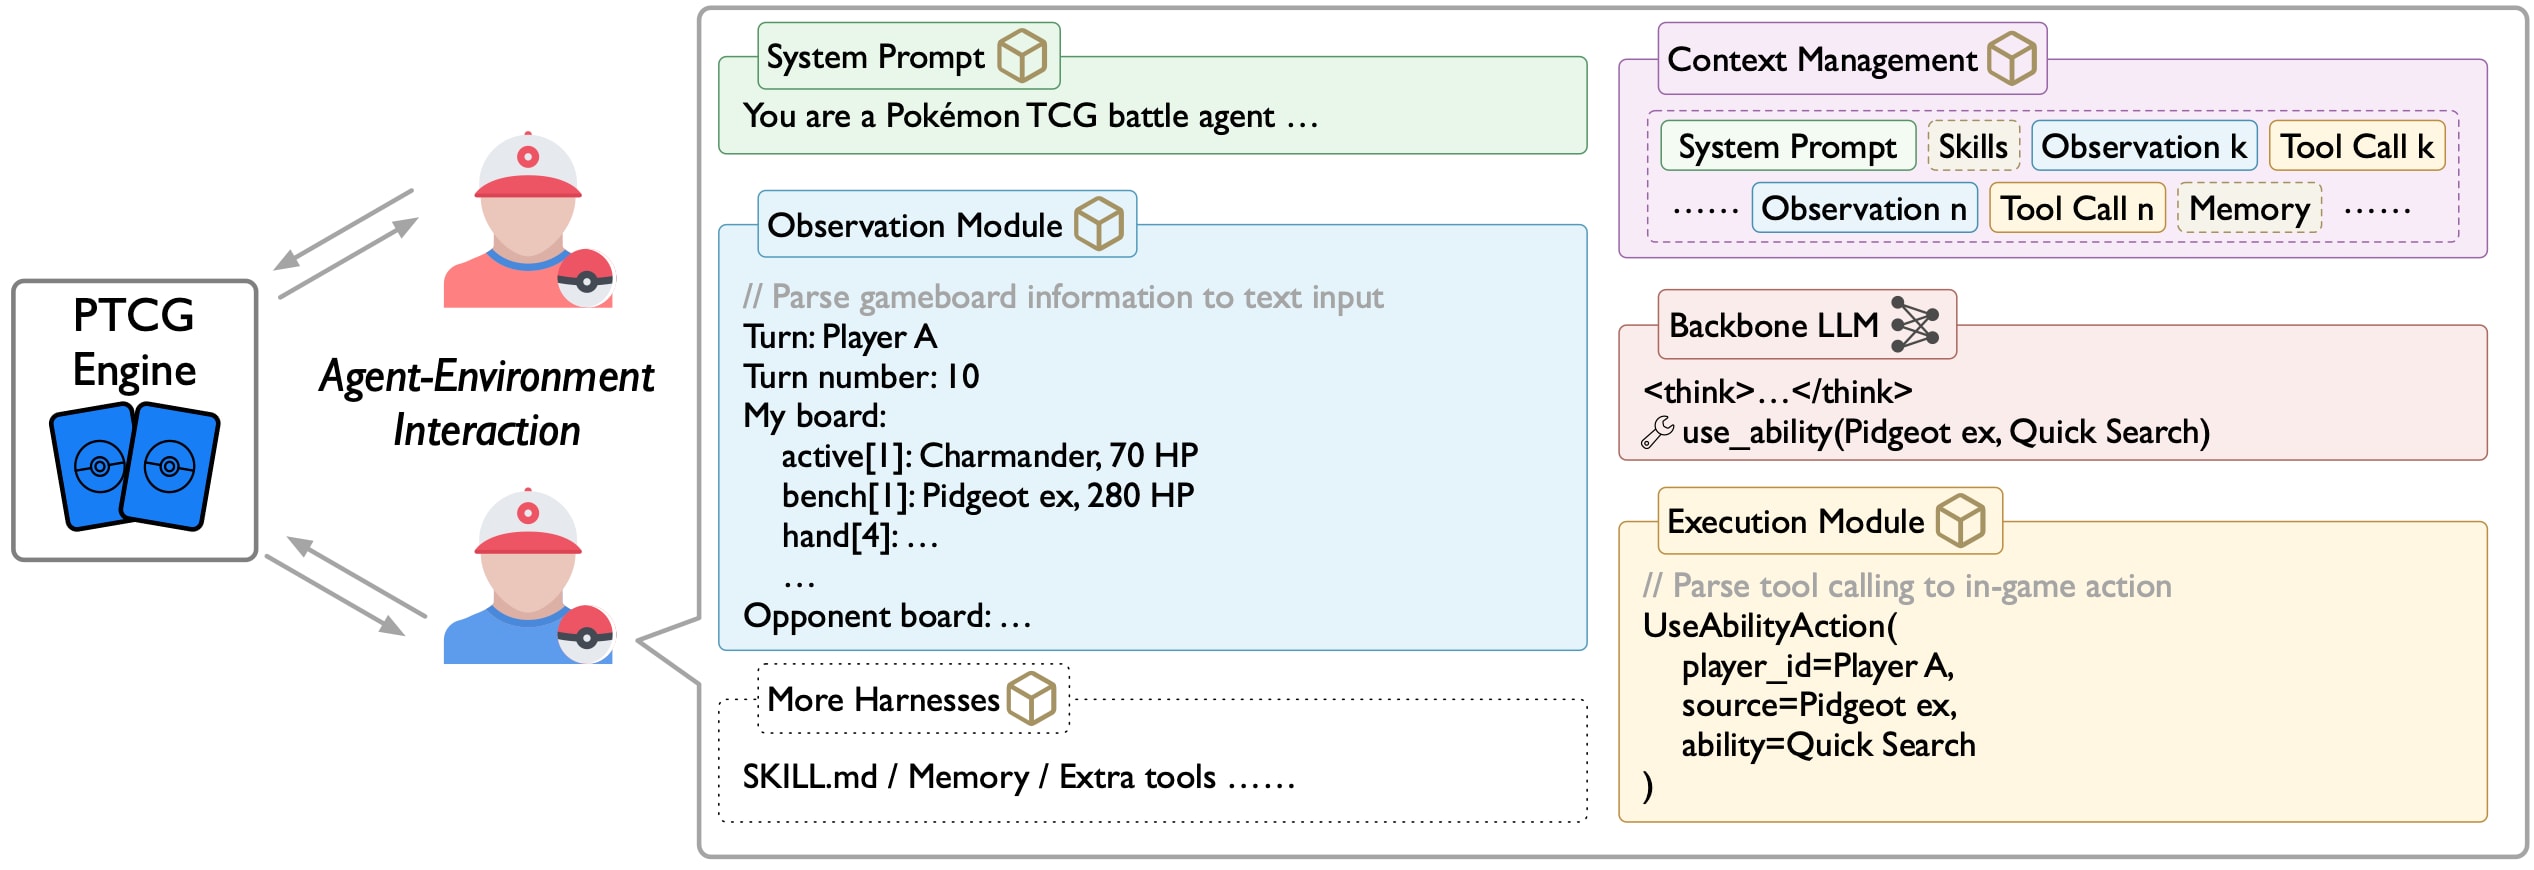Click the PTCG Engine box

point(135,420)
